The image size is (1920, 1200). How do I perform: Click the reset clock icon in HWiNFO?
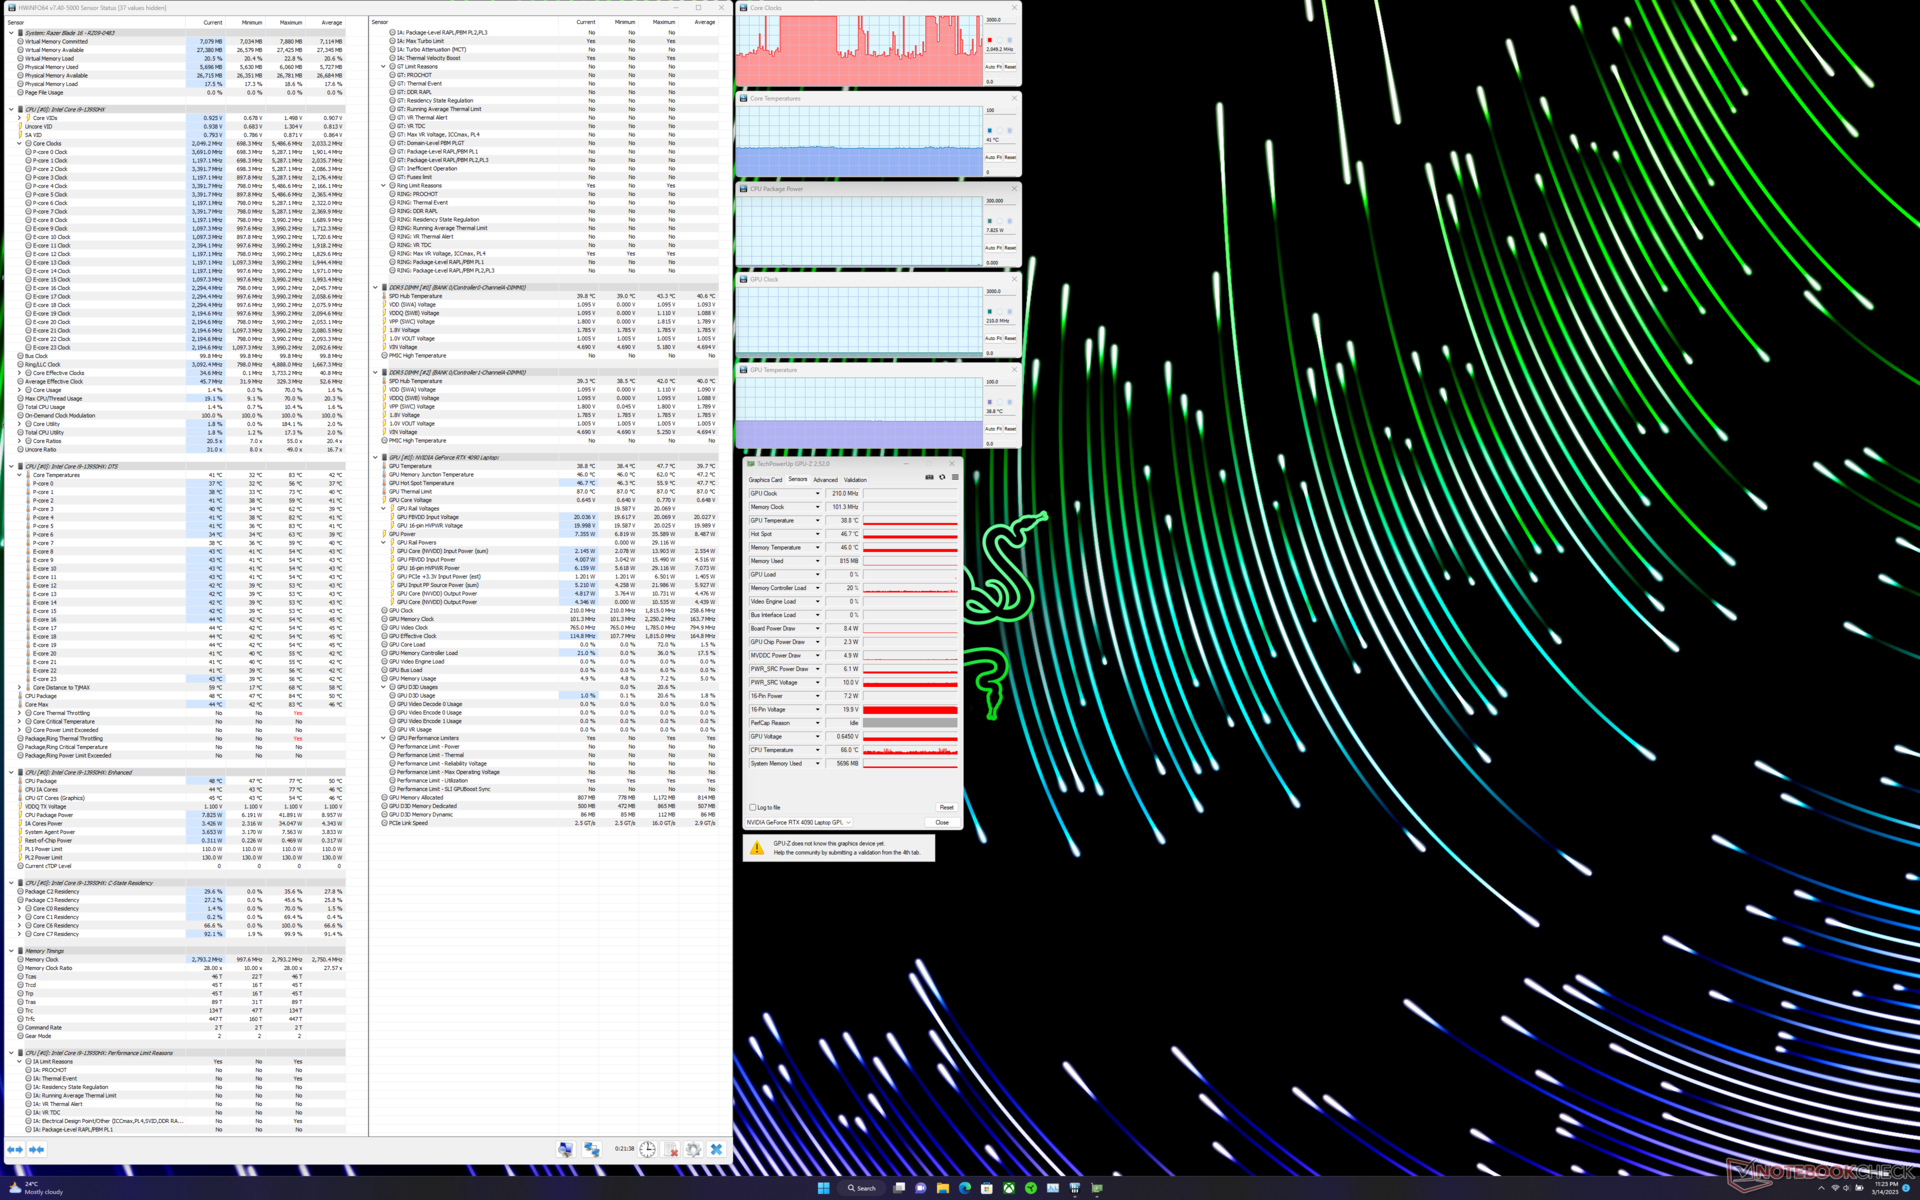click(648, 1149)
